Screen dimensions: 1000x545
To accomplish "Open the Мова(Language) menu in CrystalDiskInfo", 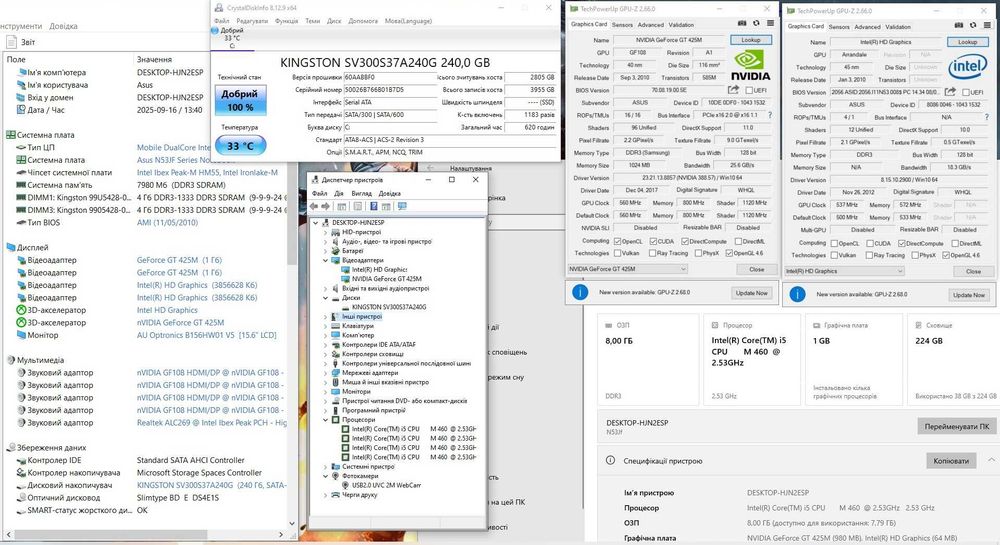I will tap(408, 21).
